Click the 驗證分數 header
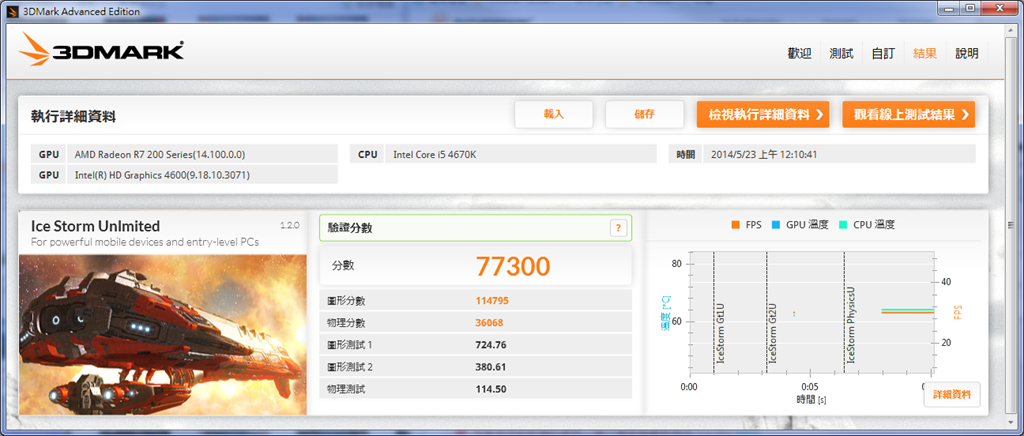Viewport: 1024px width, 436px height. [351, 228]
